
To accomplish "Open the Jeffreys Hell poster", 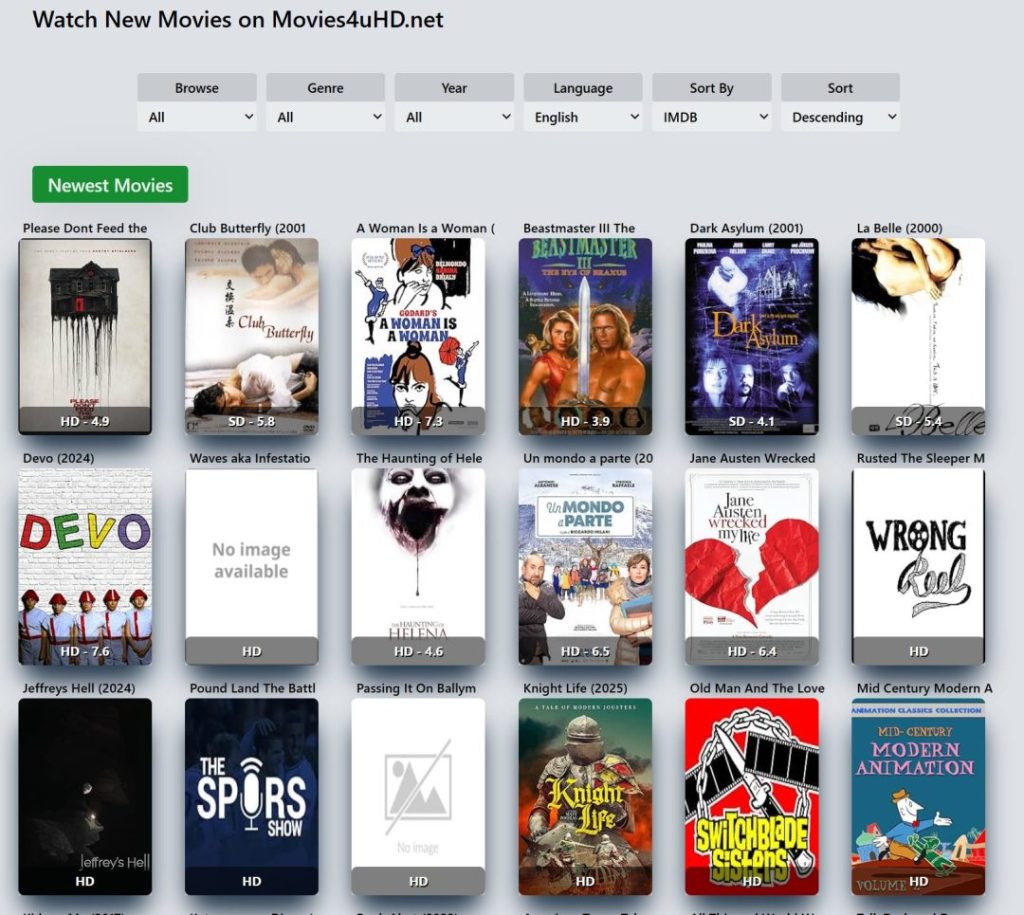I will tap(85, 797).
